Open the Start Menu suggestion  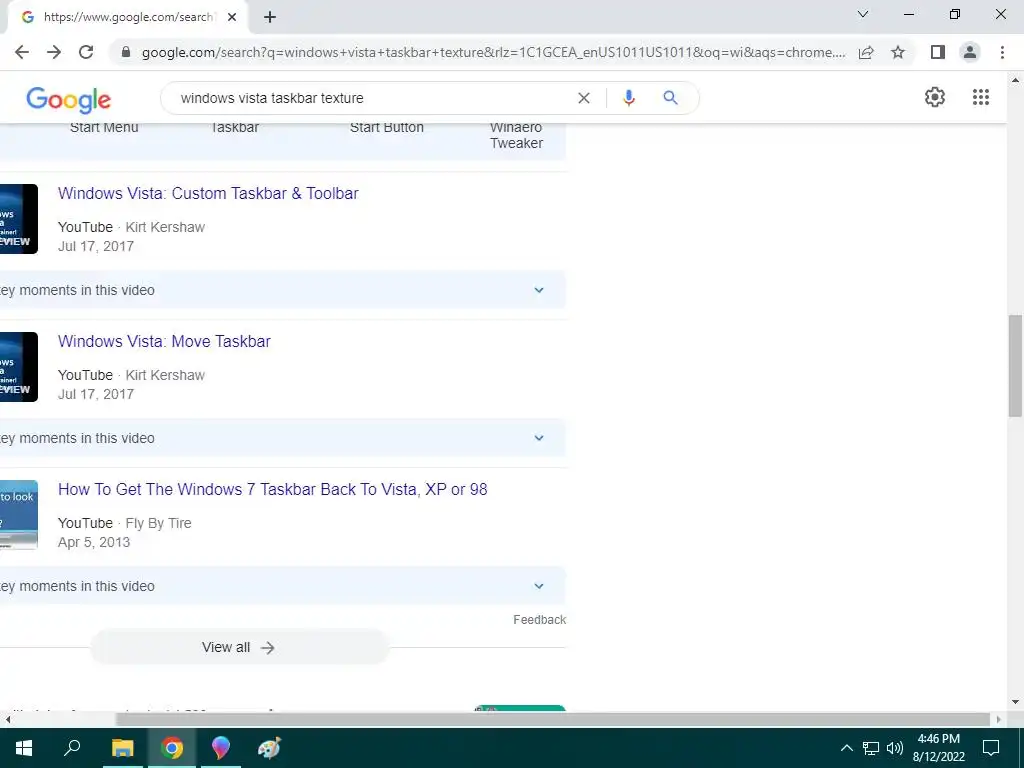(104, 127)
